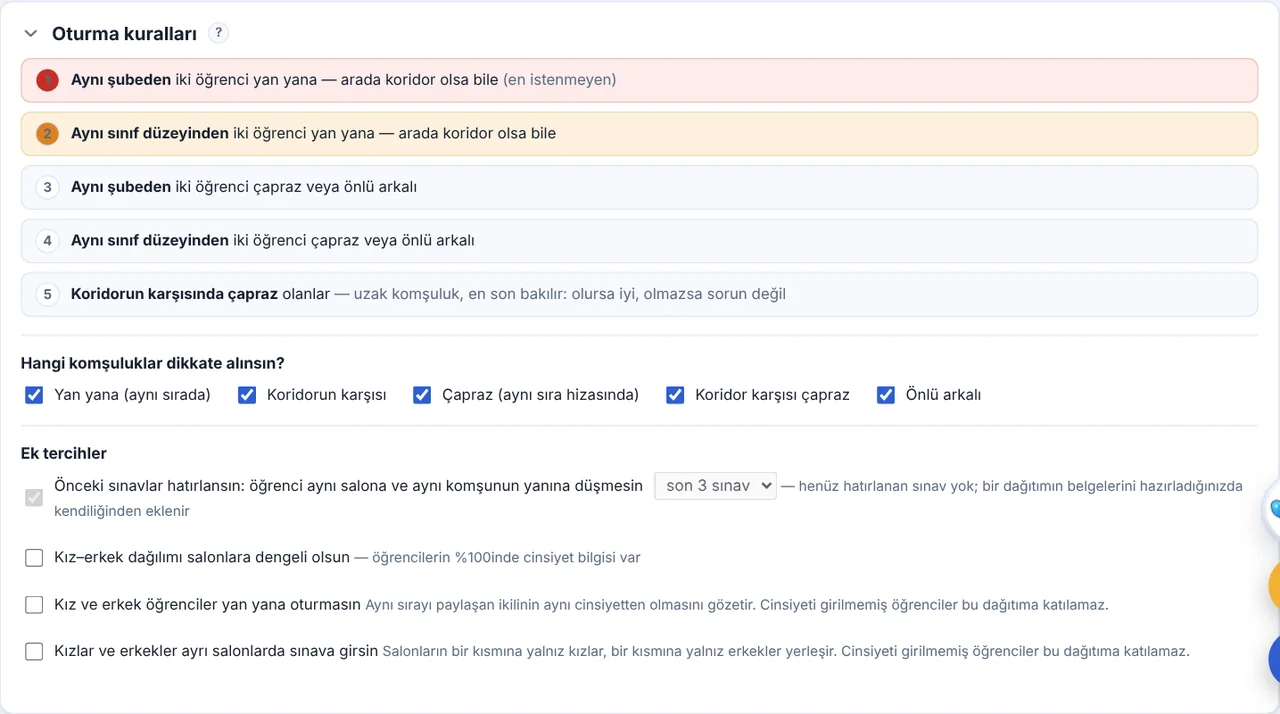
Task: Click the "Oturma kuralları" section title
Action: tap(124, 33)
